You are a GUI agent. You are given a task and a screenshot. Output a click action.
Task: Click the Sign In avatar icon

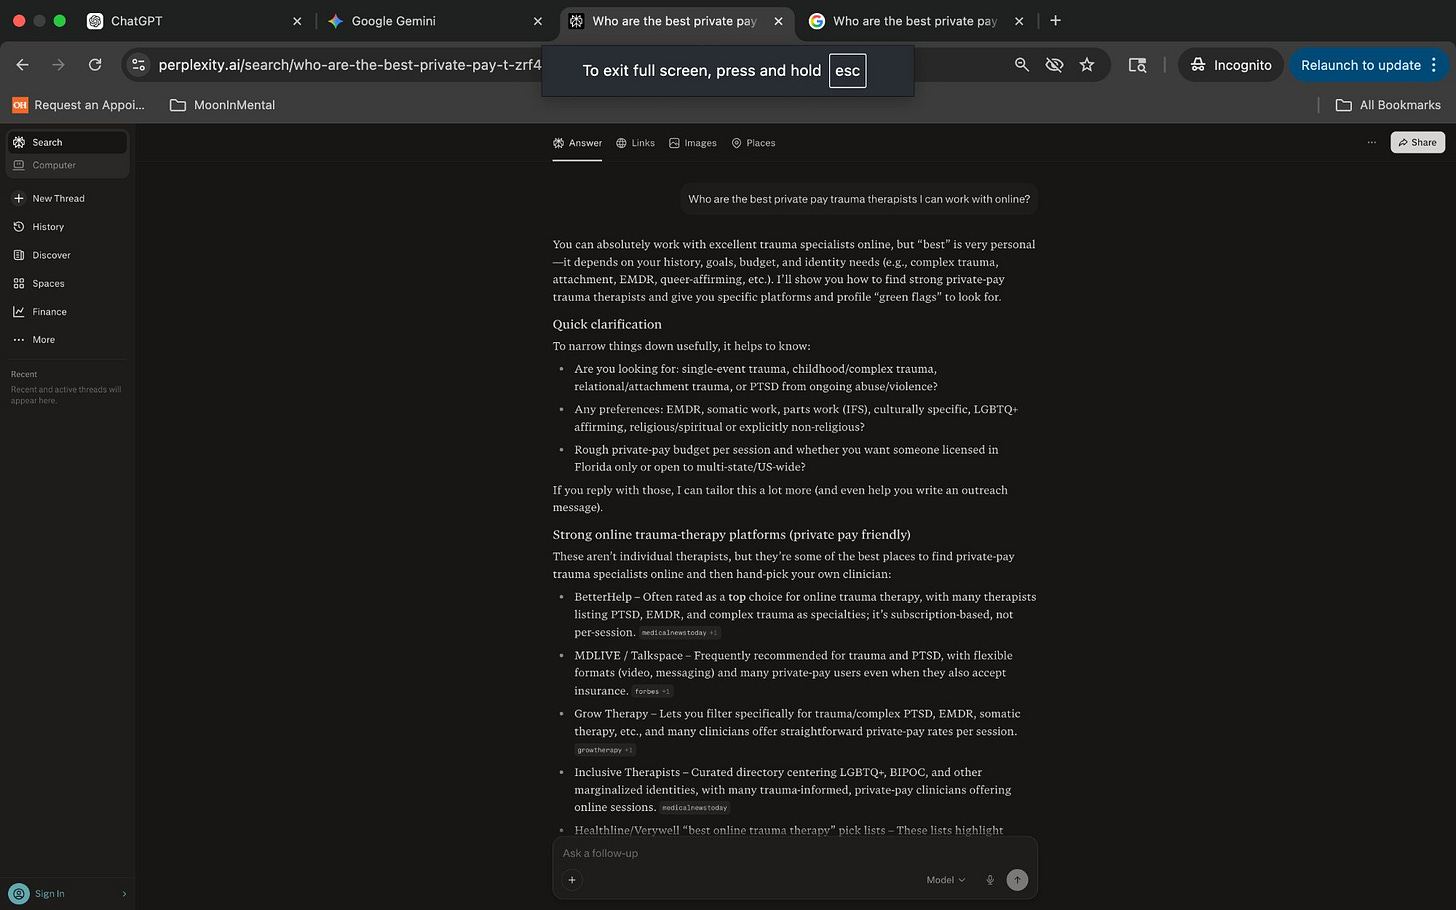[x=19, y=893]
